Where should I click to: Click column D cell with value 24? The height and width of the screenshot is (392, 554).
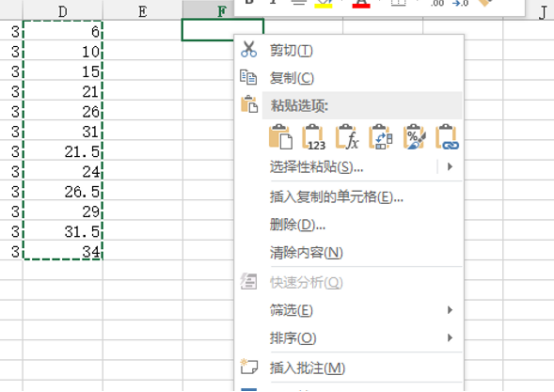pos(63,171)
